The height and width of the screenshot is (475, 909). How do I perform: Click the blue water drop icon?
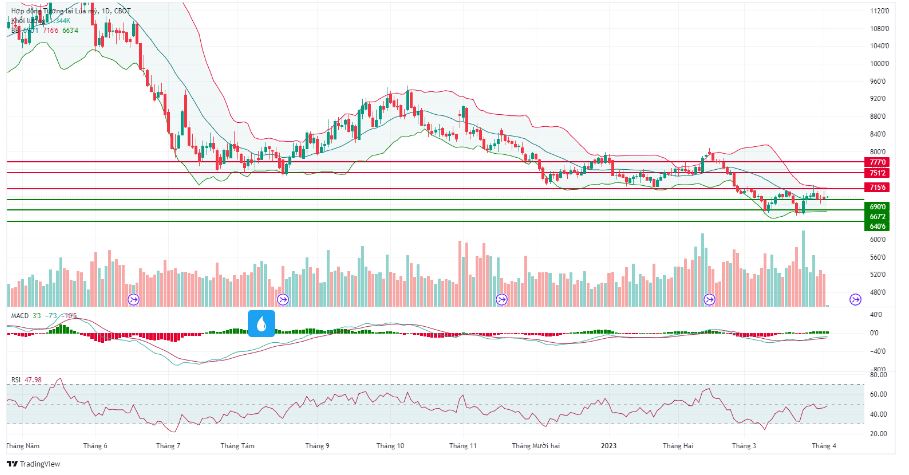tap(261, 324)
